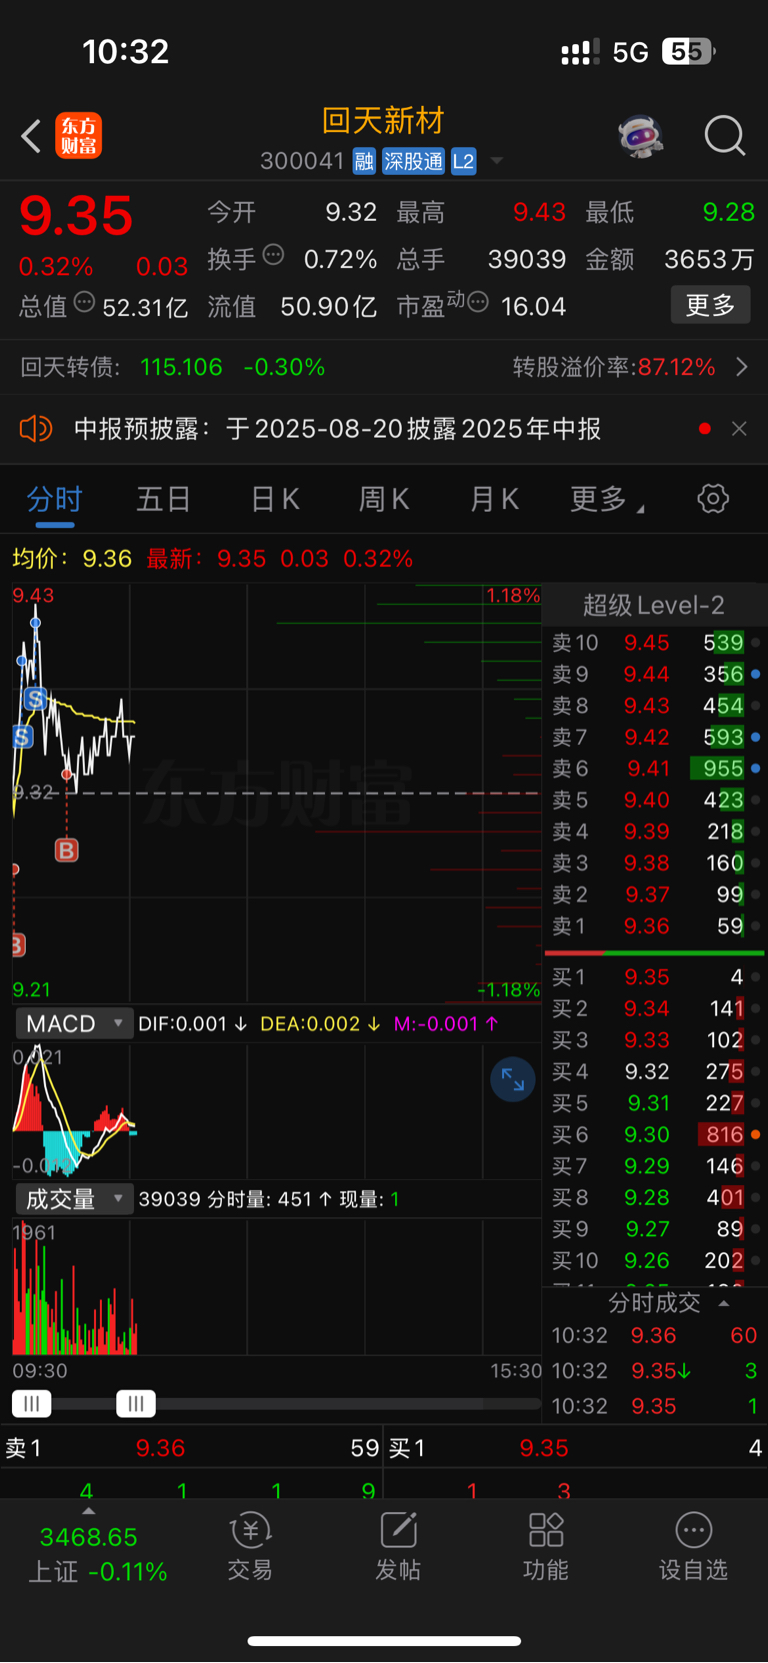The width and height of the screenshot is (768, 1663).
Task: Tap the 设自选 watchlist icon
Action: [693, 1546]
